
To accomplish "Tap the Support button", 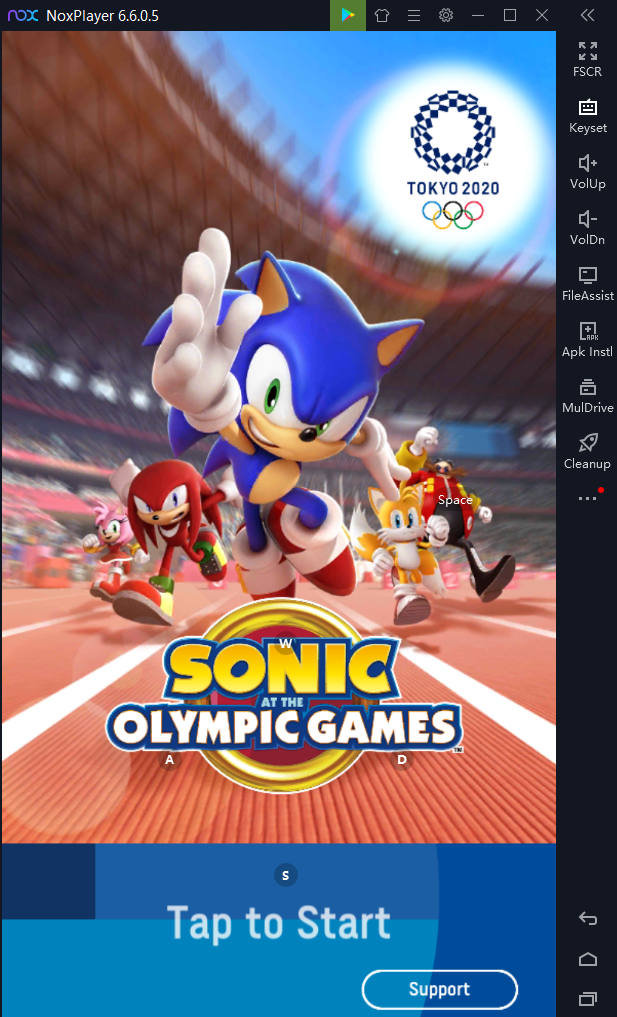I will click(439, 990).
